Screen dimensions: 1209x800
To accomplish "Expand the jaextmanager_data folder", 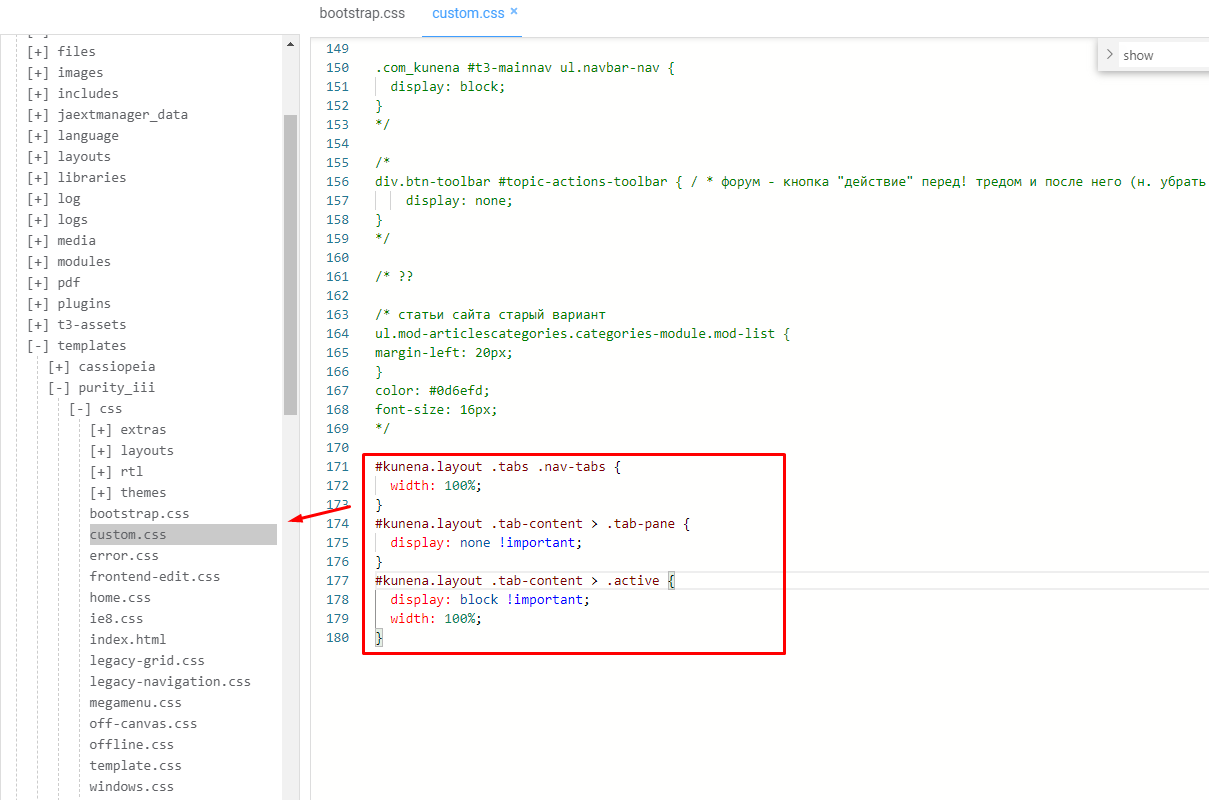I will click(x=38, y=115).
